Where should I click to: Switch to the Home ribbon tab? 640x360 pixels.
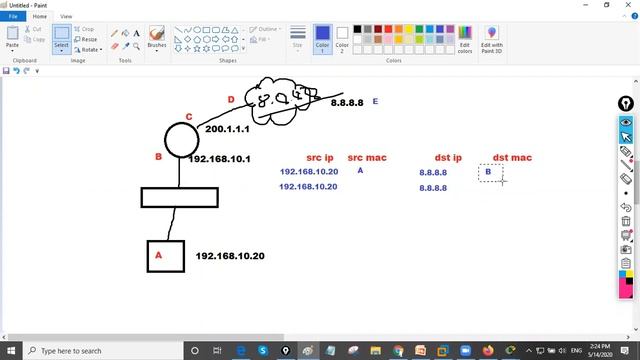click(40, 16)
